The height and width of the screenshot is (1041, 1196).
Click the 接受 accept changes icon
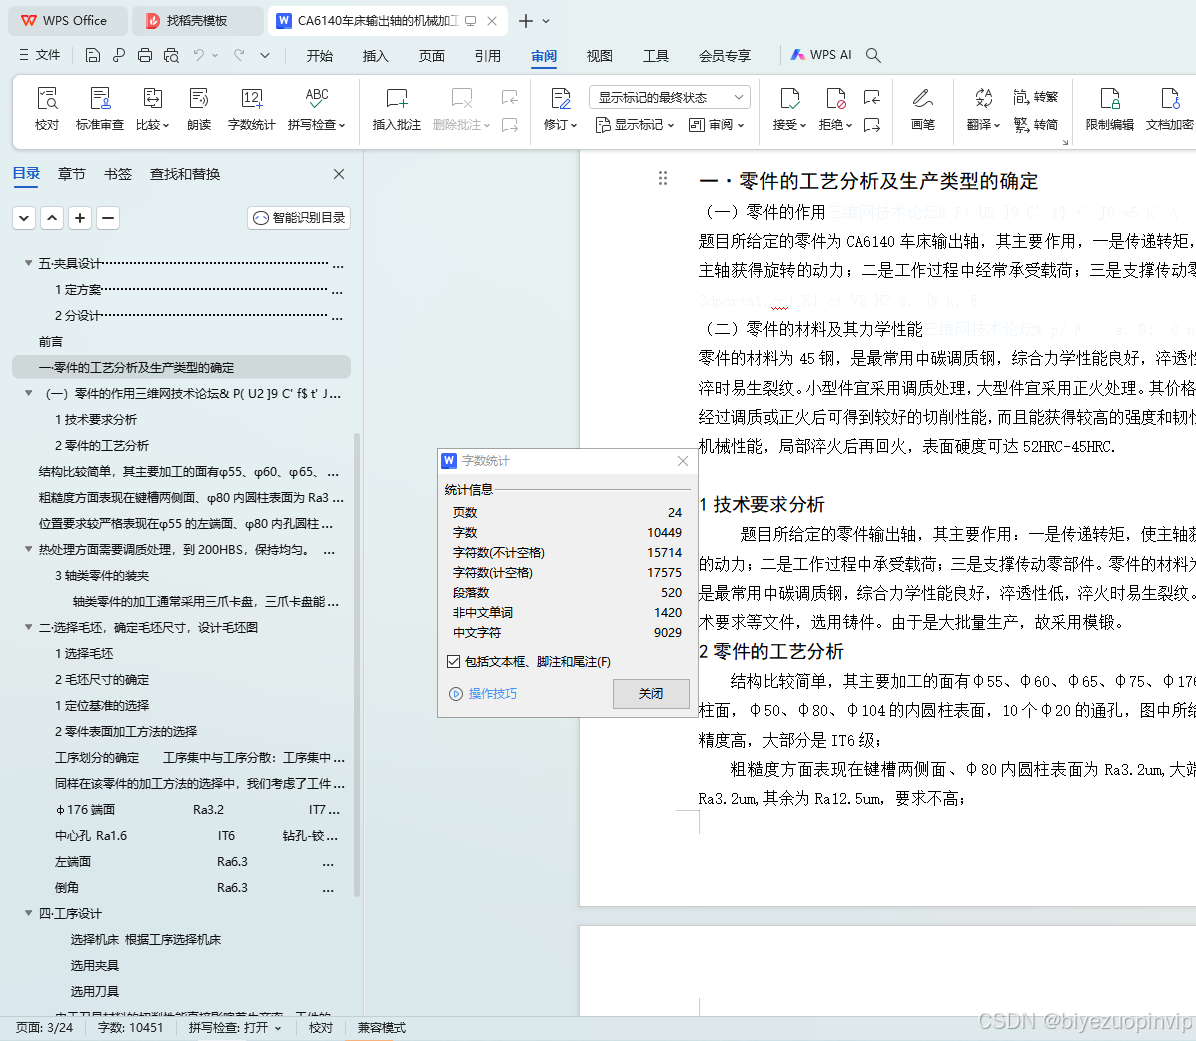click(789, 109)
